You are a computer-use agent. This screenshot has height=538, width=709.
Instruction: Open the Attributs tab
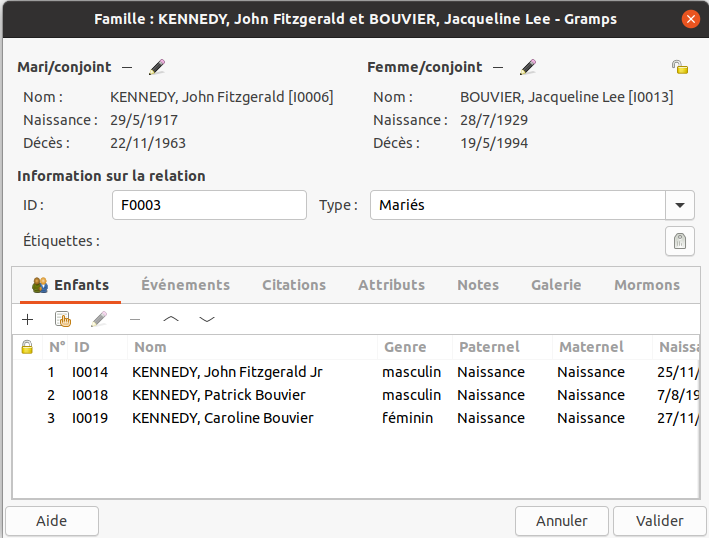pyautogui.click(x=392, y=285)
